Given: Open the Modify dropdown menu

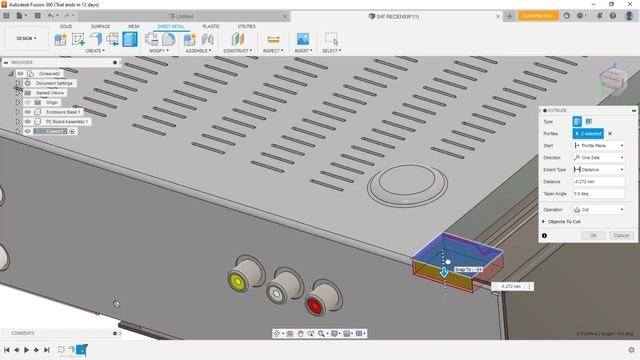Looking at the screenshot, I should tap(159, 51).
